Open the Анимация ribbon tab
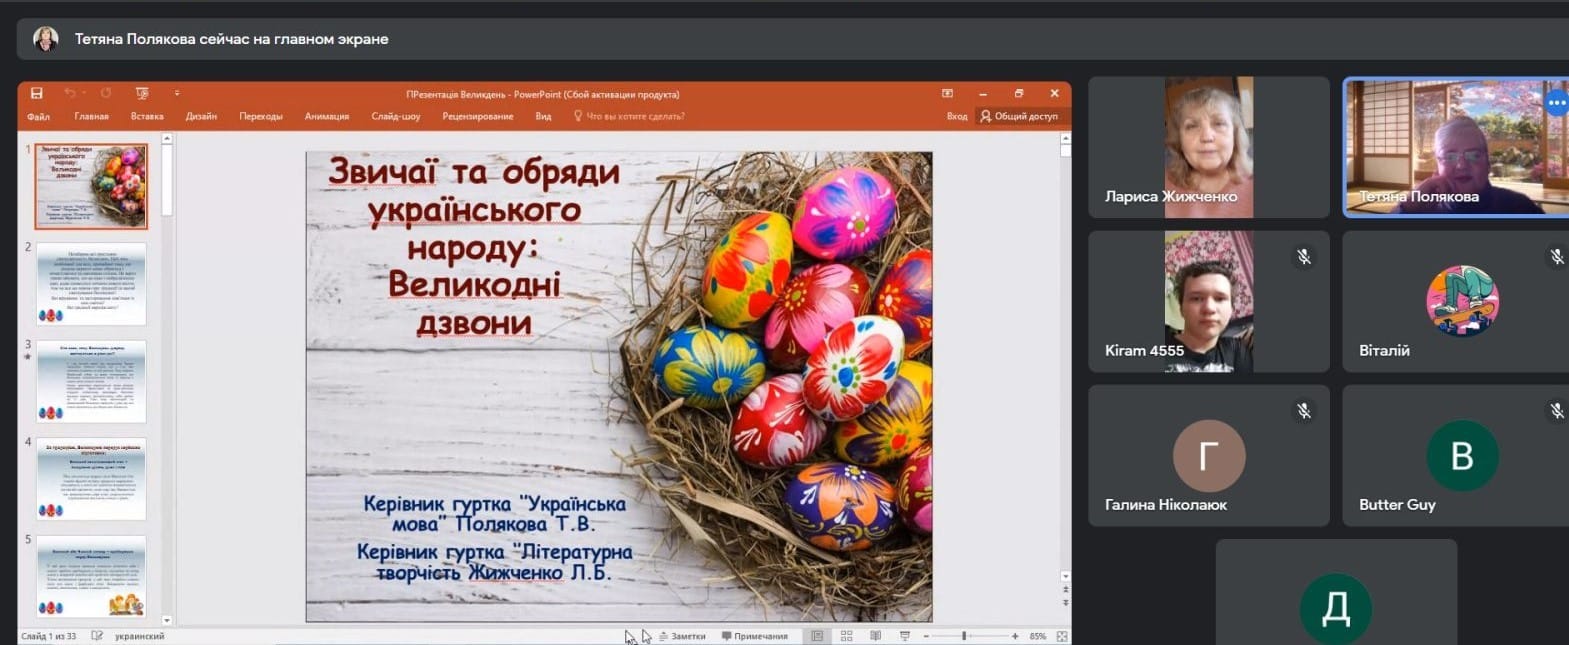Viewport: 1569px width, 645px height. (x=326, y=116)
